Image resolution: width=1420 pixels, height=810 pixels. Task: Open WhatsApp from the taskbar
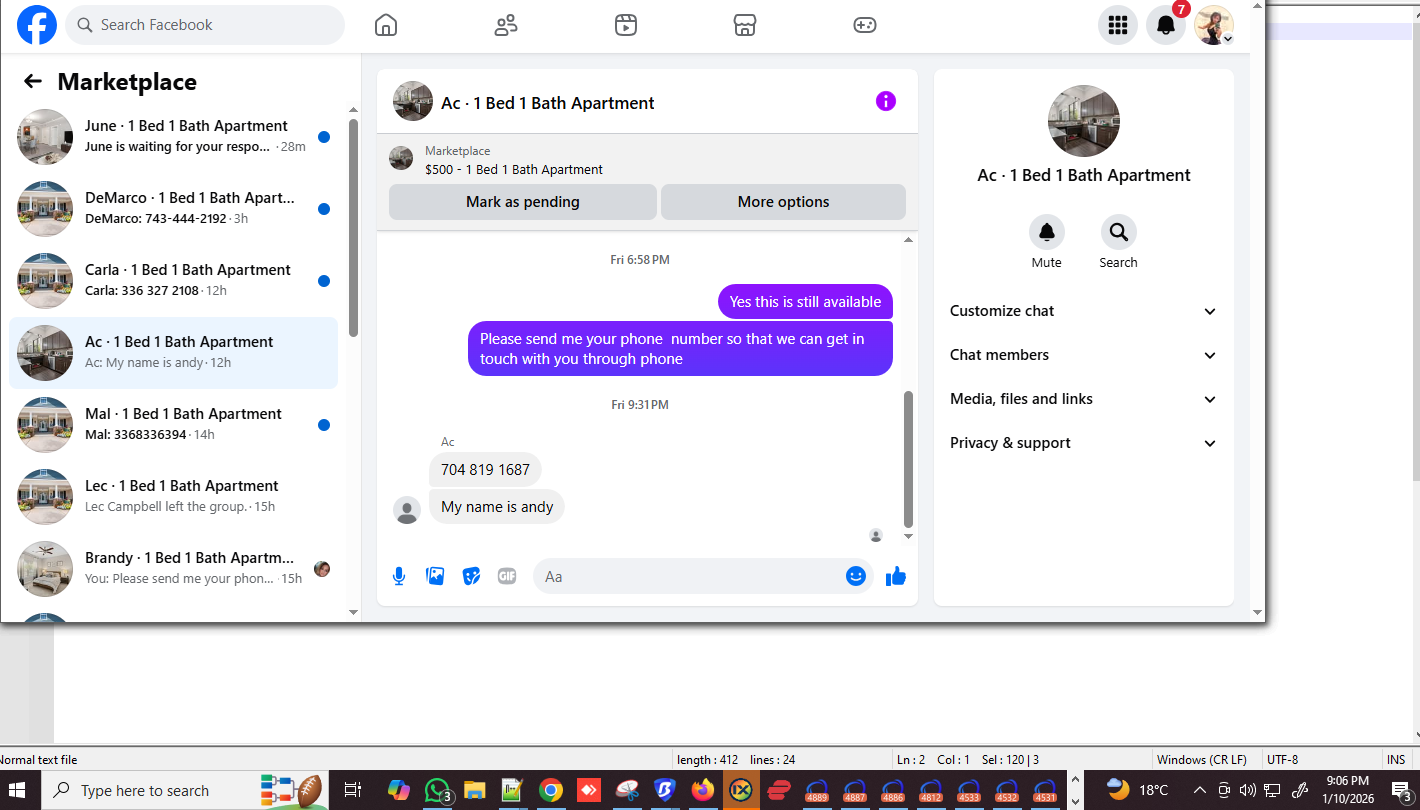(437, 790)
